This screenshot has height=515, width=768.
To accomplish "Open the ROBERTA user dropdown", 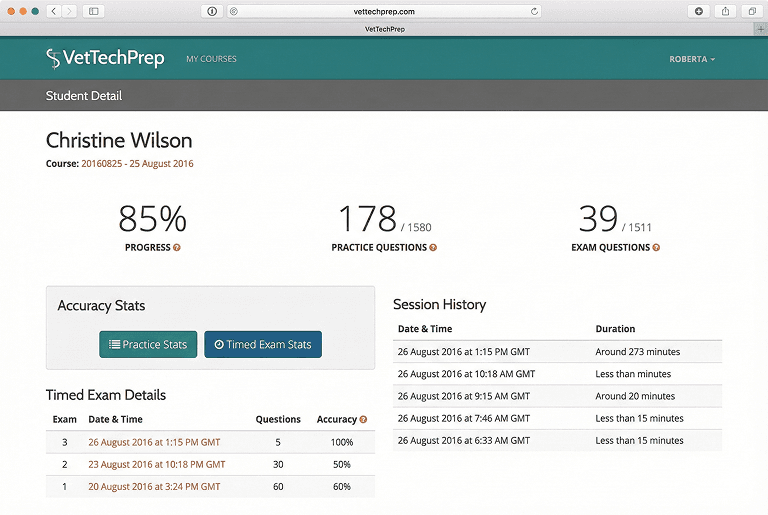I will pos(692,59).
